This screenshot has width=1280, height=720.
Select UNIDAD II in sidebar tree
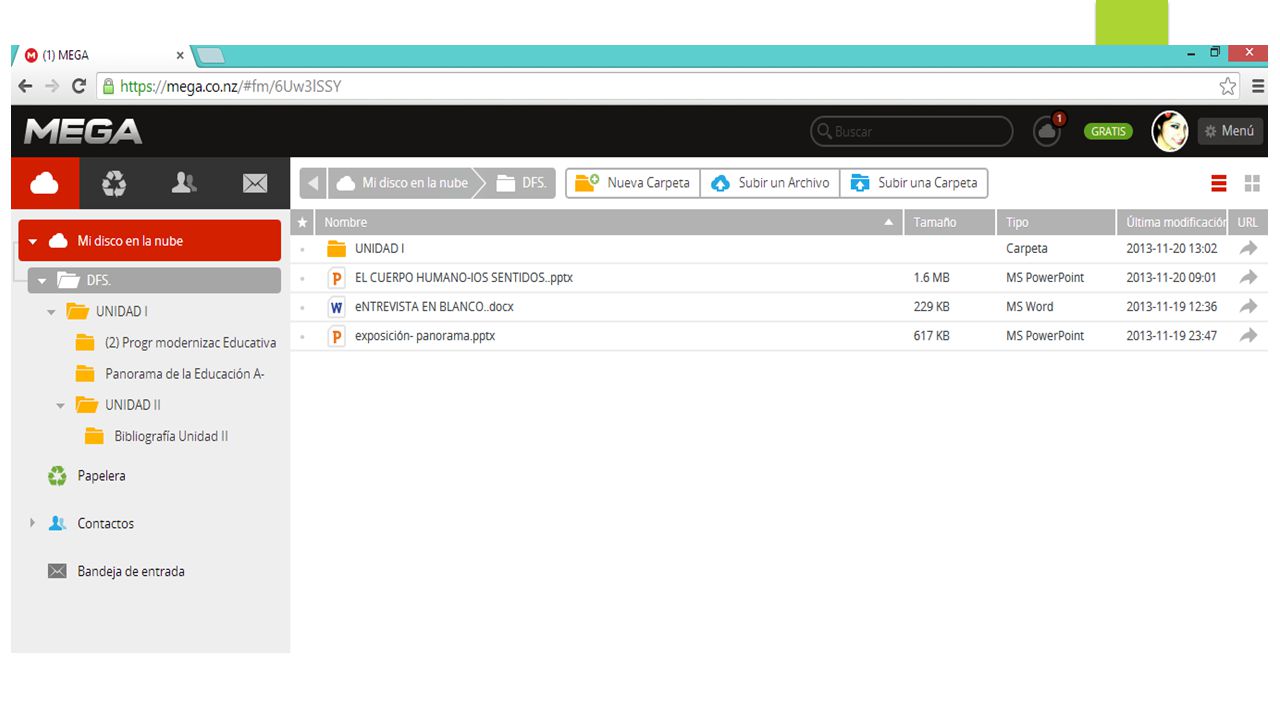pyautogui.click(x=133, y=405)
